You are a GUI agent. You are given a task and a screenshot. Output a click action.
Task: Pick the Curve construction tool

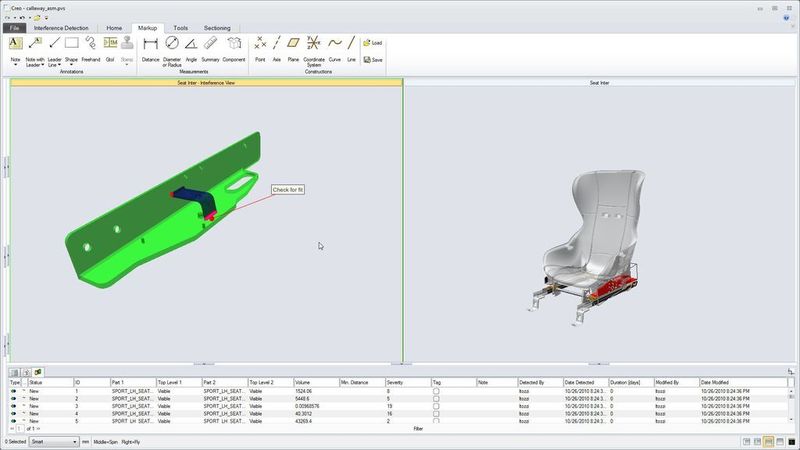click(335, 46)
